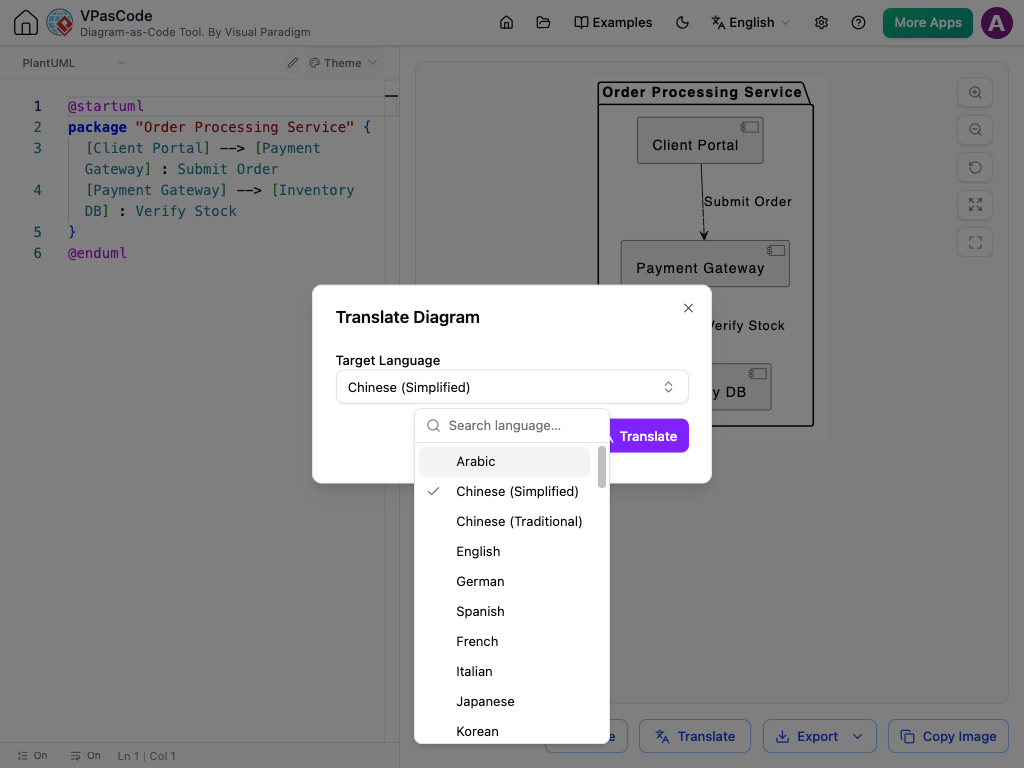The image size is (1024, 768).
Task: Click the fit-to-screen expand arrows icon
Action: tap(975, 204)
